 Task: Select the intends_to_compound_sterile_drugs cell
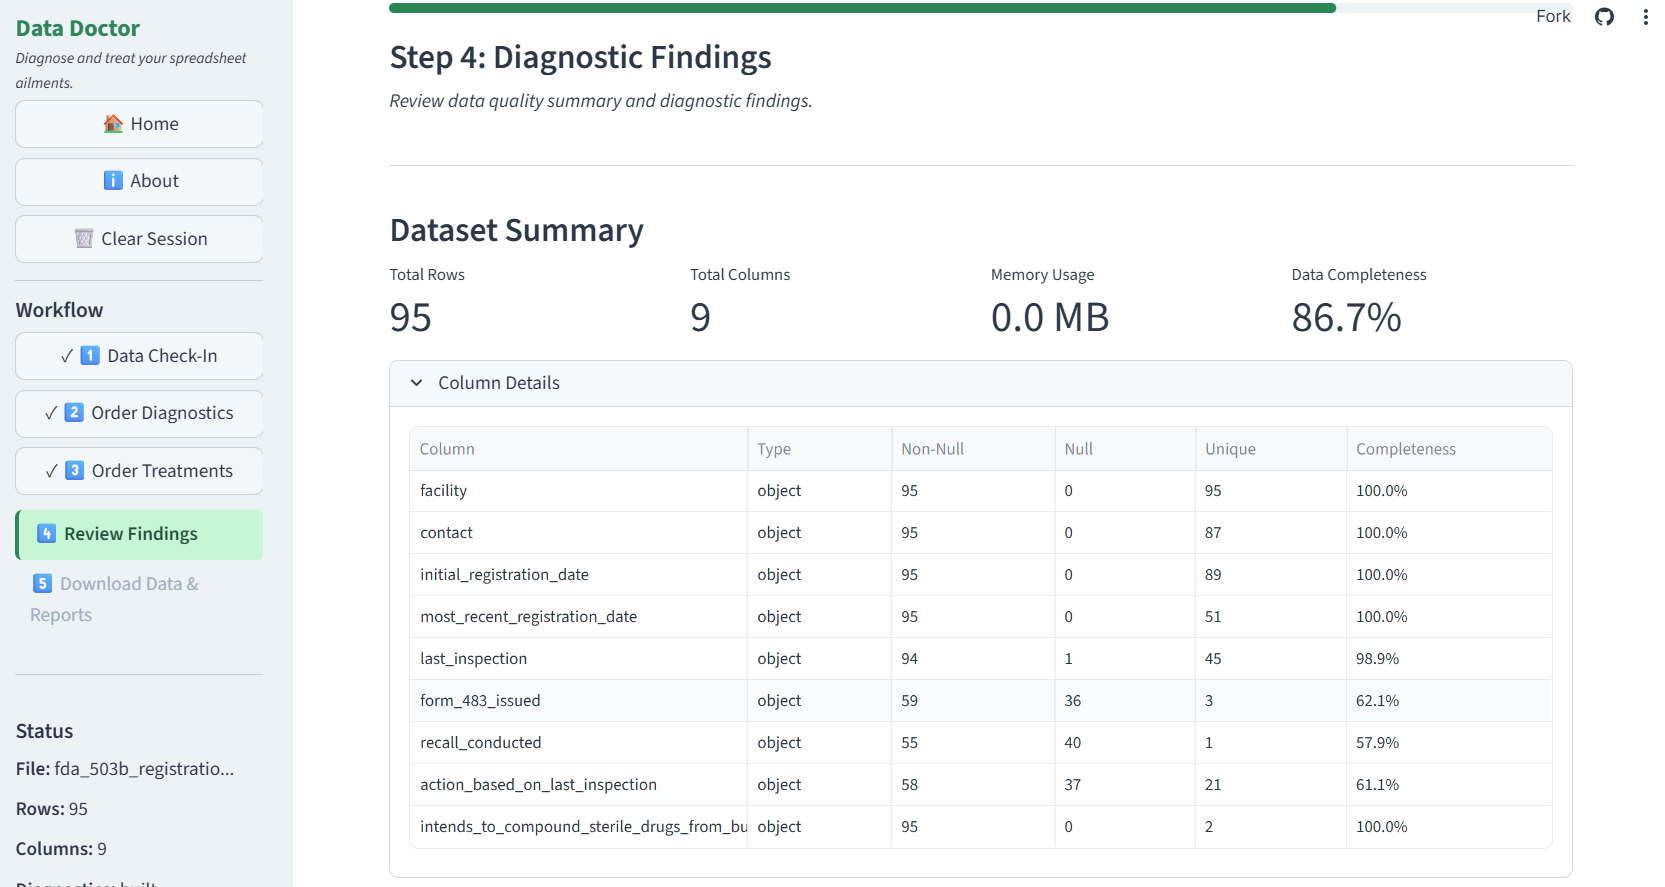(x=578, y=827)
